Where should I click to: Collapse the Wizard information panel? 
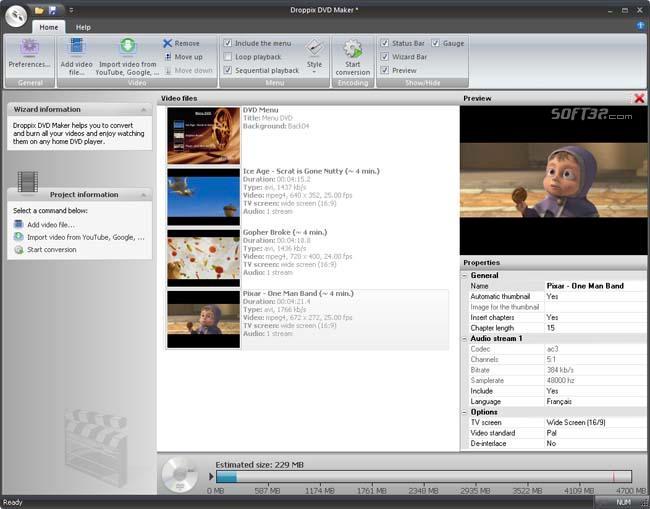point(143,109)
